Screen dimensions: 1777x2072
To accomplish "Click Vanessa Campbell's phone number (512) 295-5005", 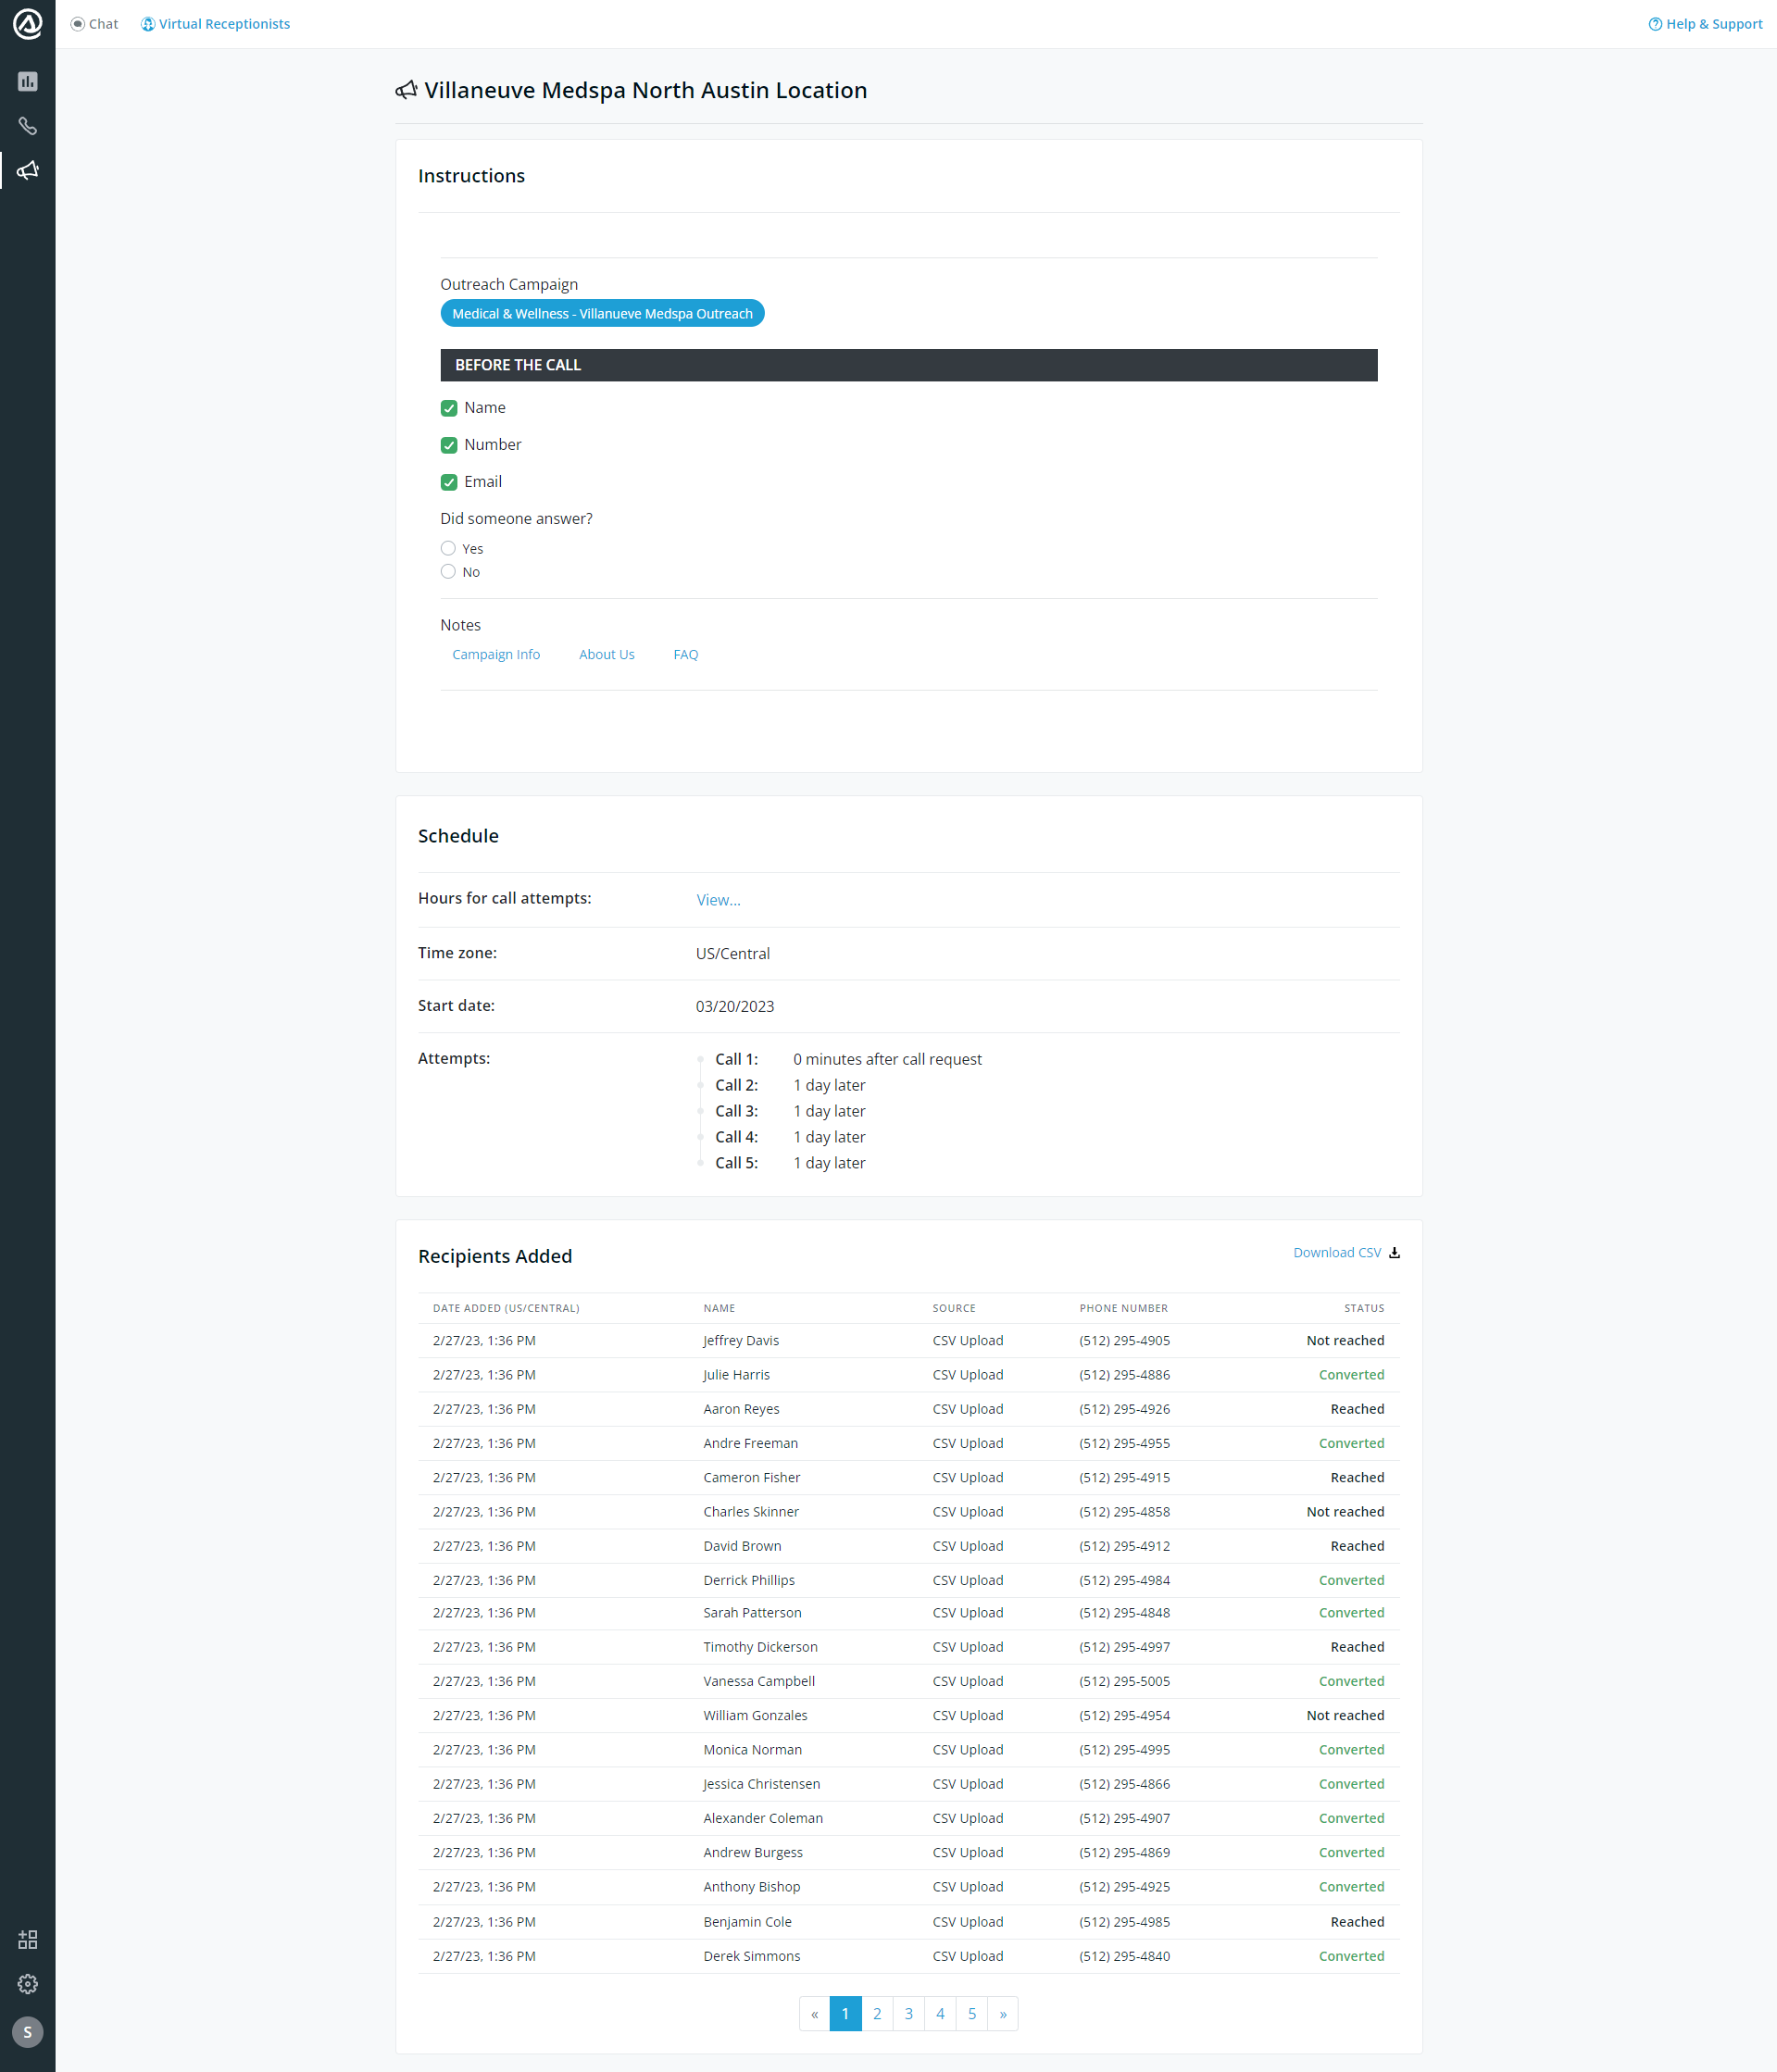I will click(x=1124, y=1681).
